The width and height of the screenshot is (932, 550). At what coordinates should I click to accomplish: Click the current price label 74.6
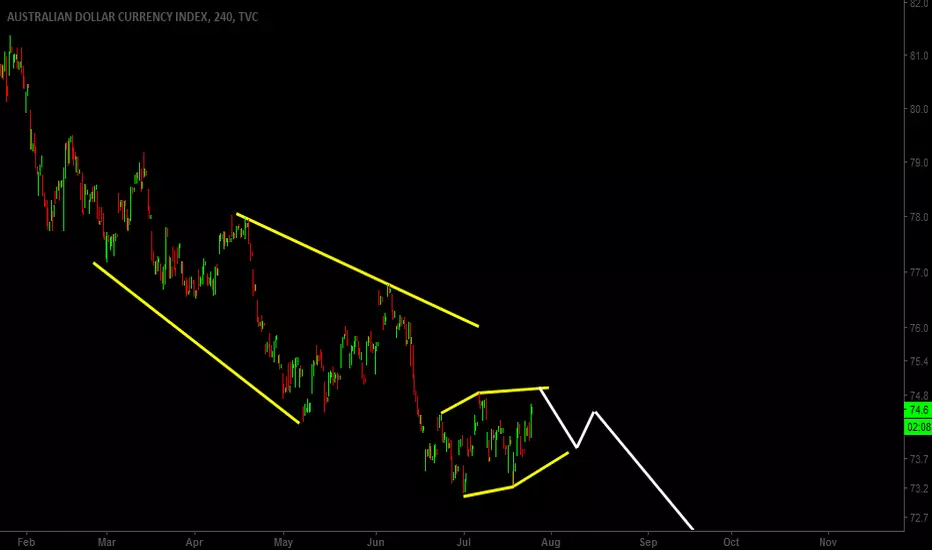point(918,410)
